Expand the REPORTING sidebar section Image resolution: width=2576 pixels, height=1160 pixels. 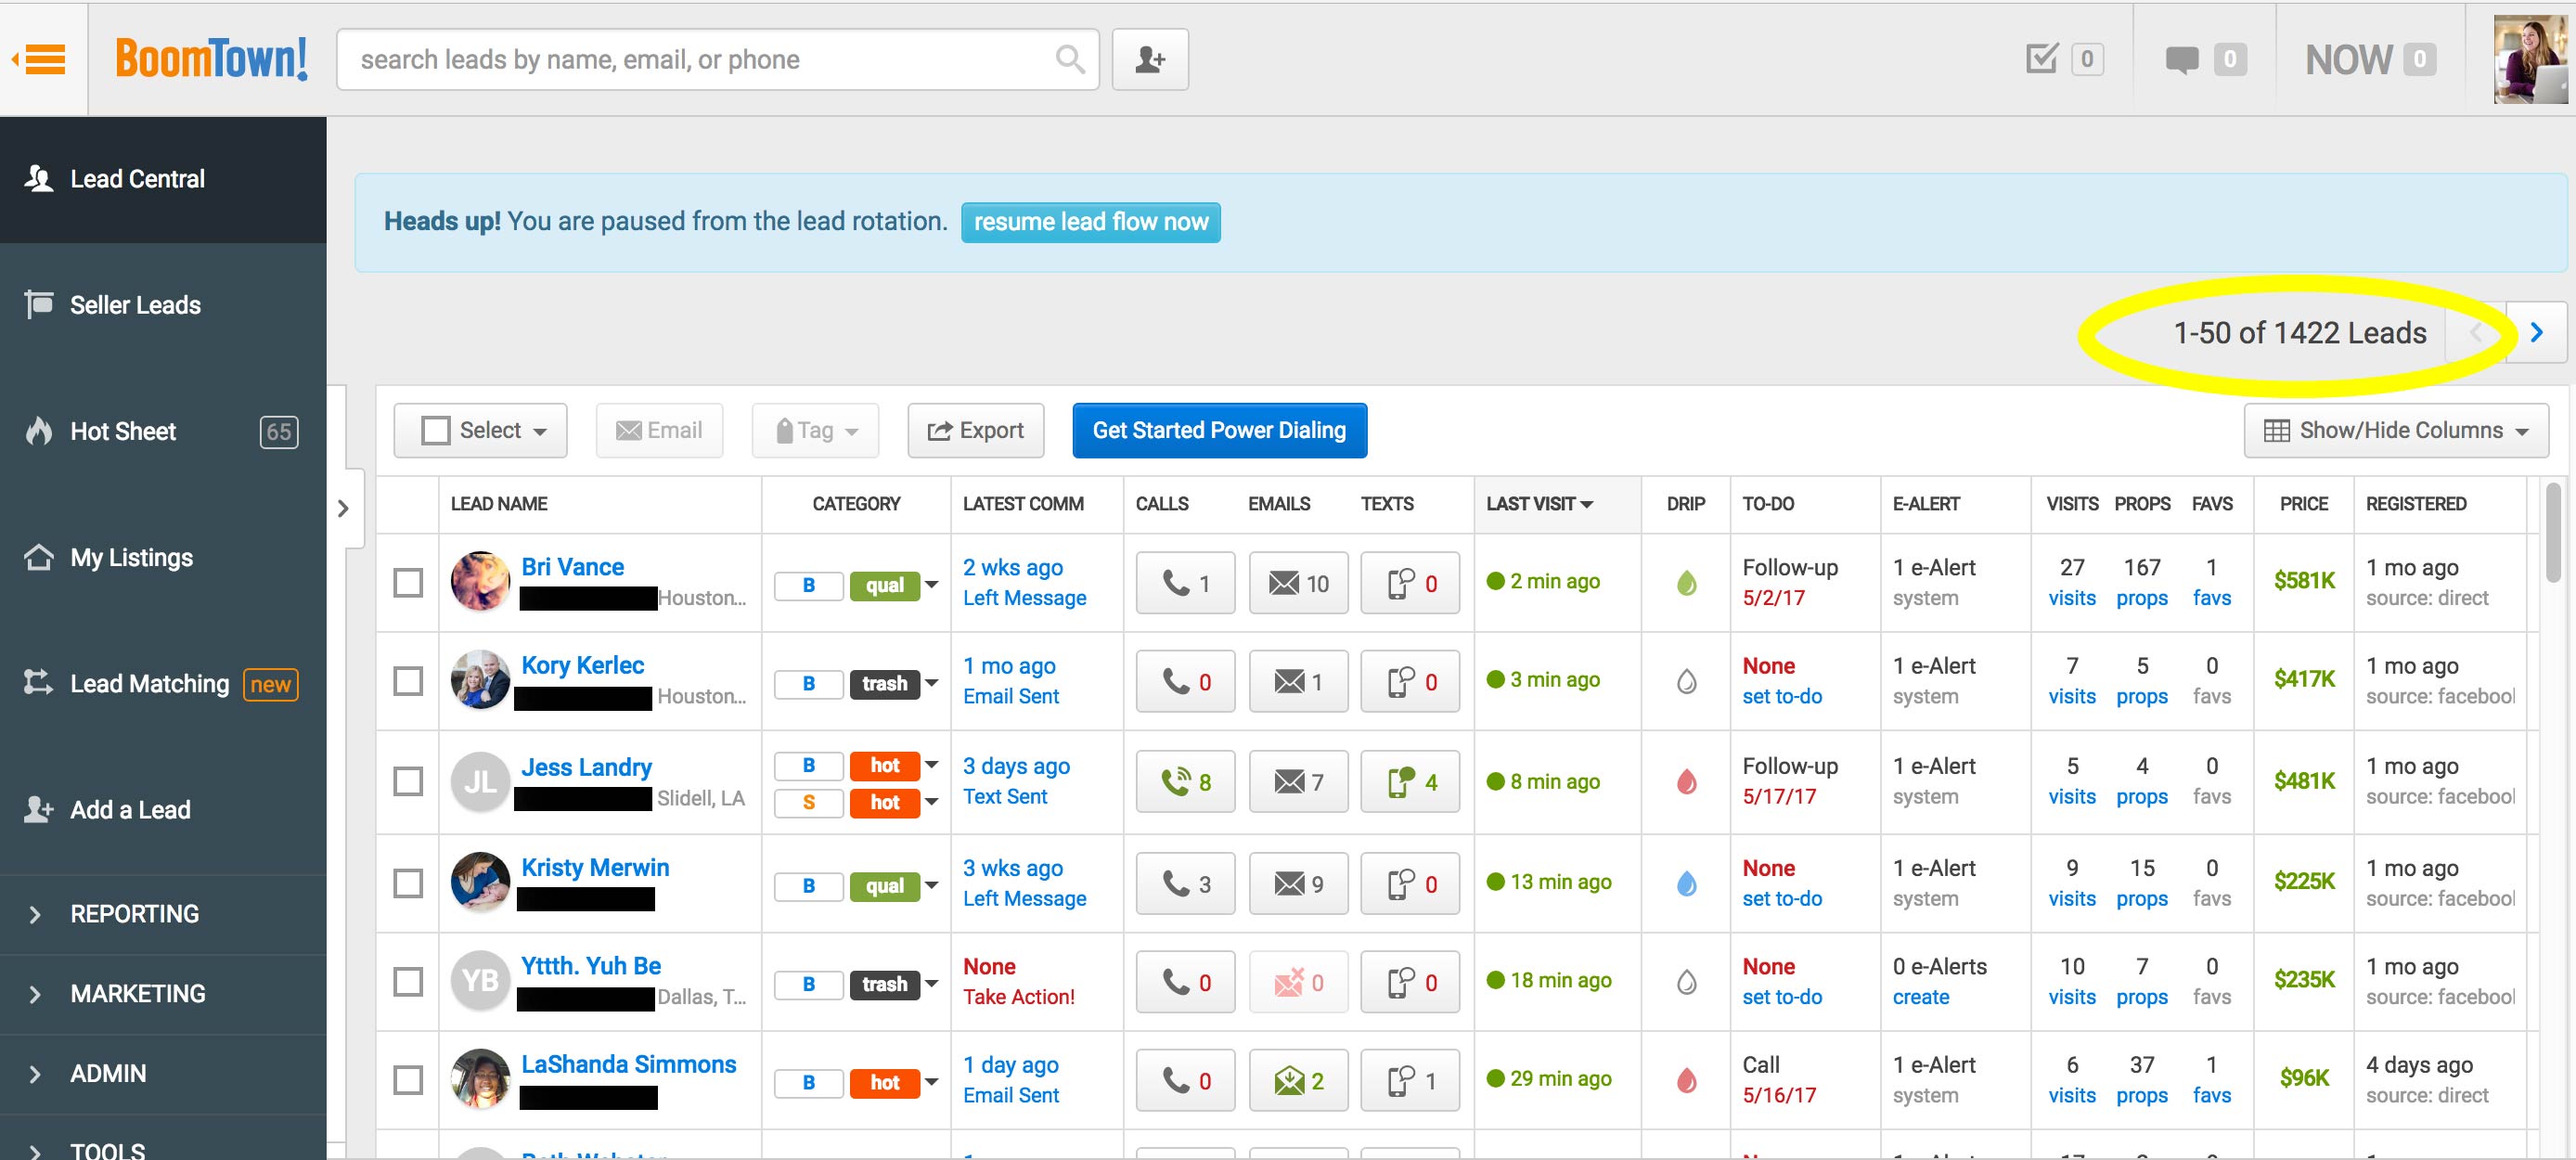pyautogui.click(x=163, y=914)
